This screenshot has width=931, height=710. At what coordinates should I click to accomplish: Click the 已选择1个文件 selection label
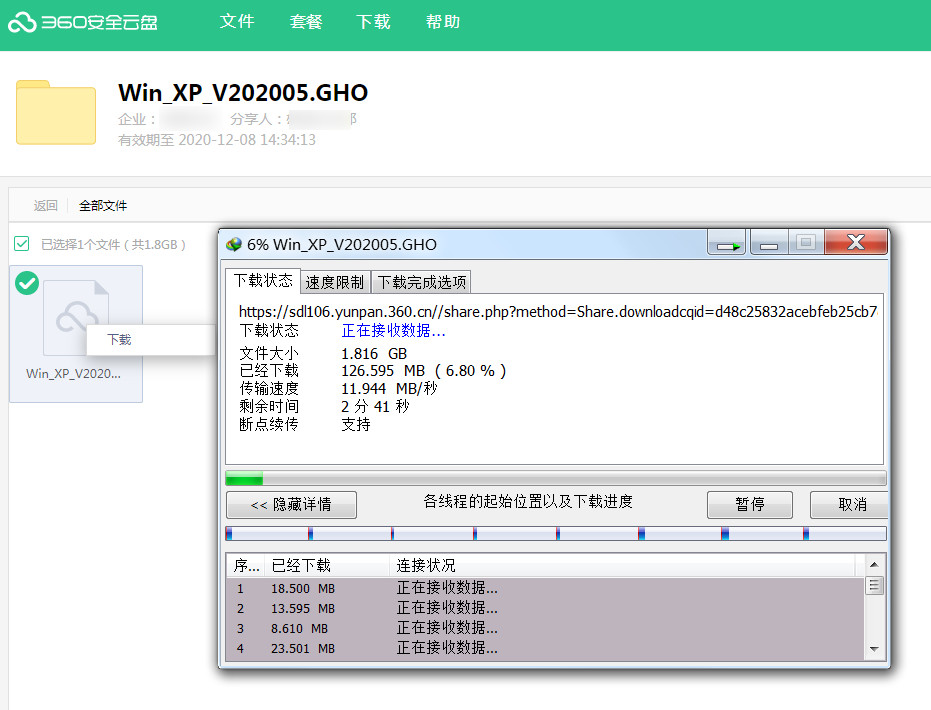coord(113,244)
